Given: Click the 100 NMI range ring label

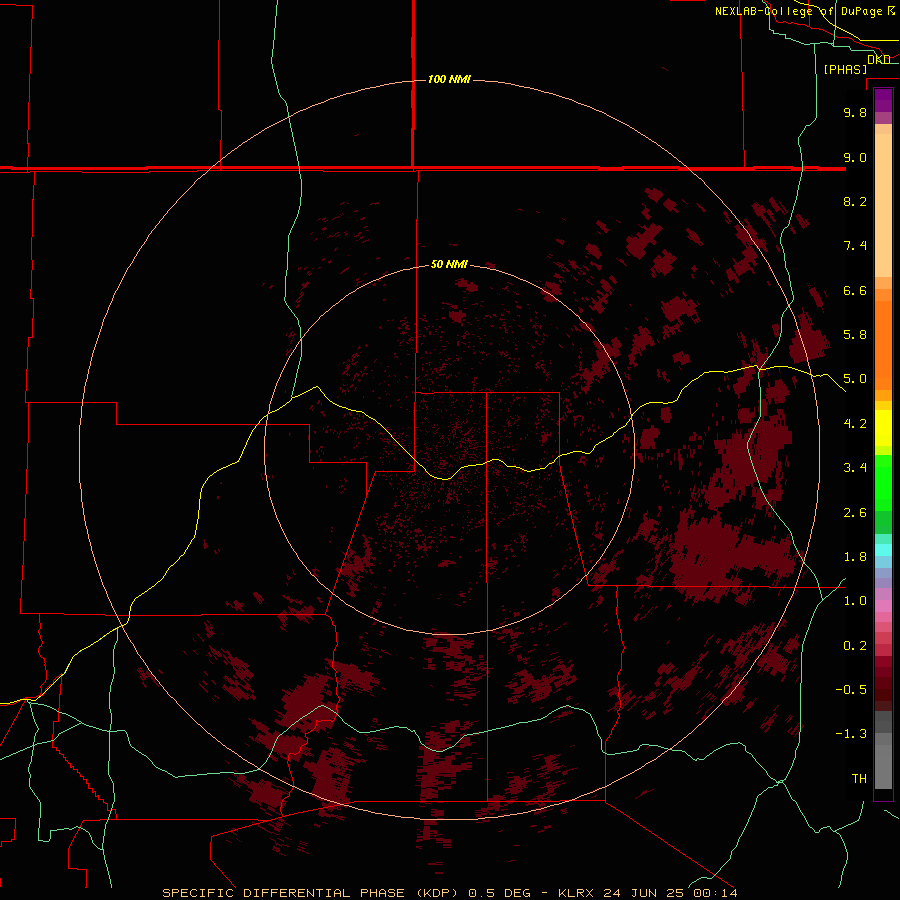Looking at the screenshot, I should (449, 79).
